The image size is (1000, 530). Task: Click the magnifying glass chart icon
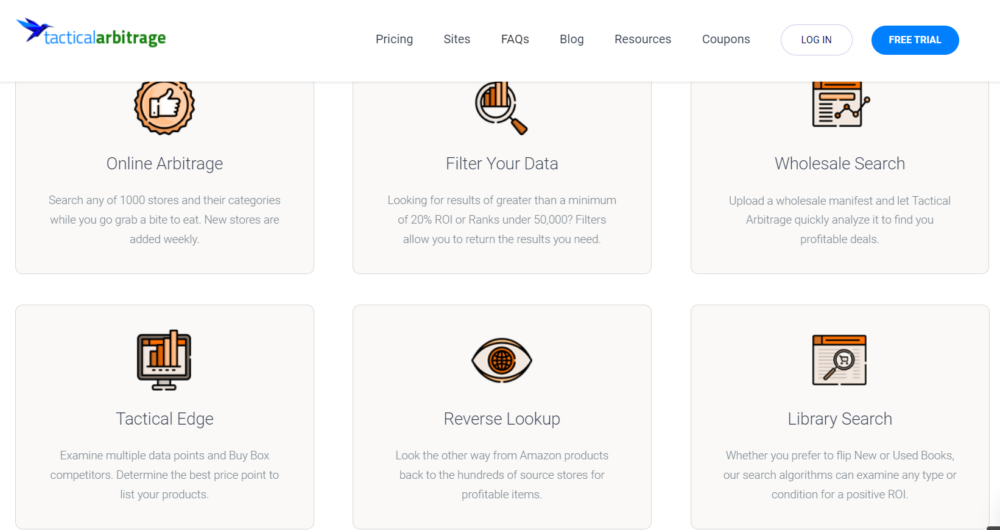point(501,108)
